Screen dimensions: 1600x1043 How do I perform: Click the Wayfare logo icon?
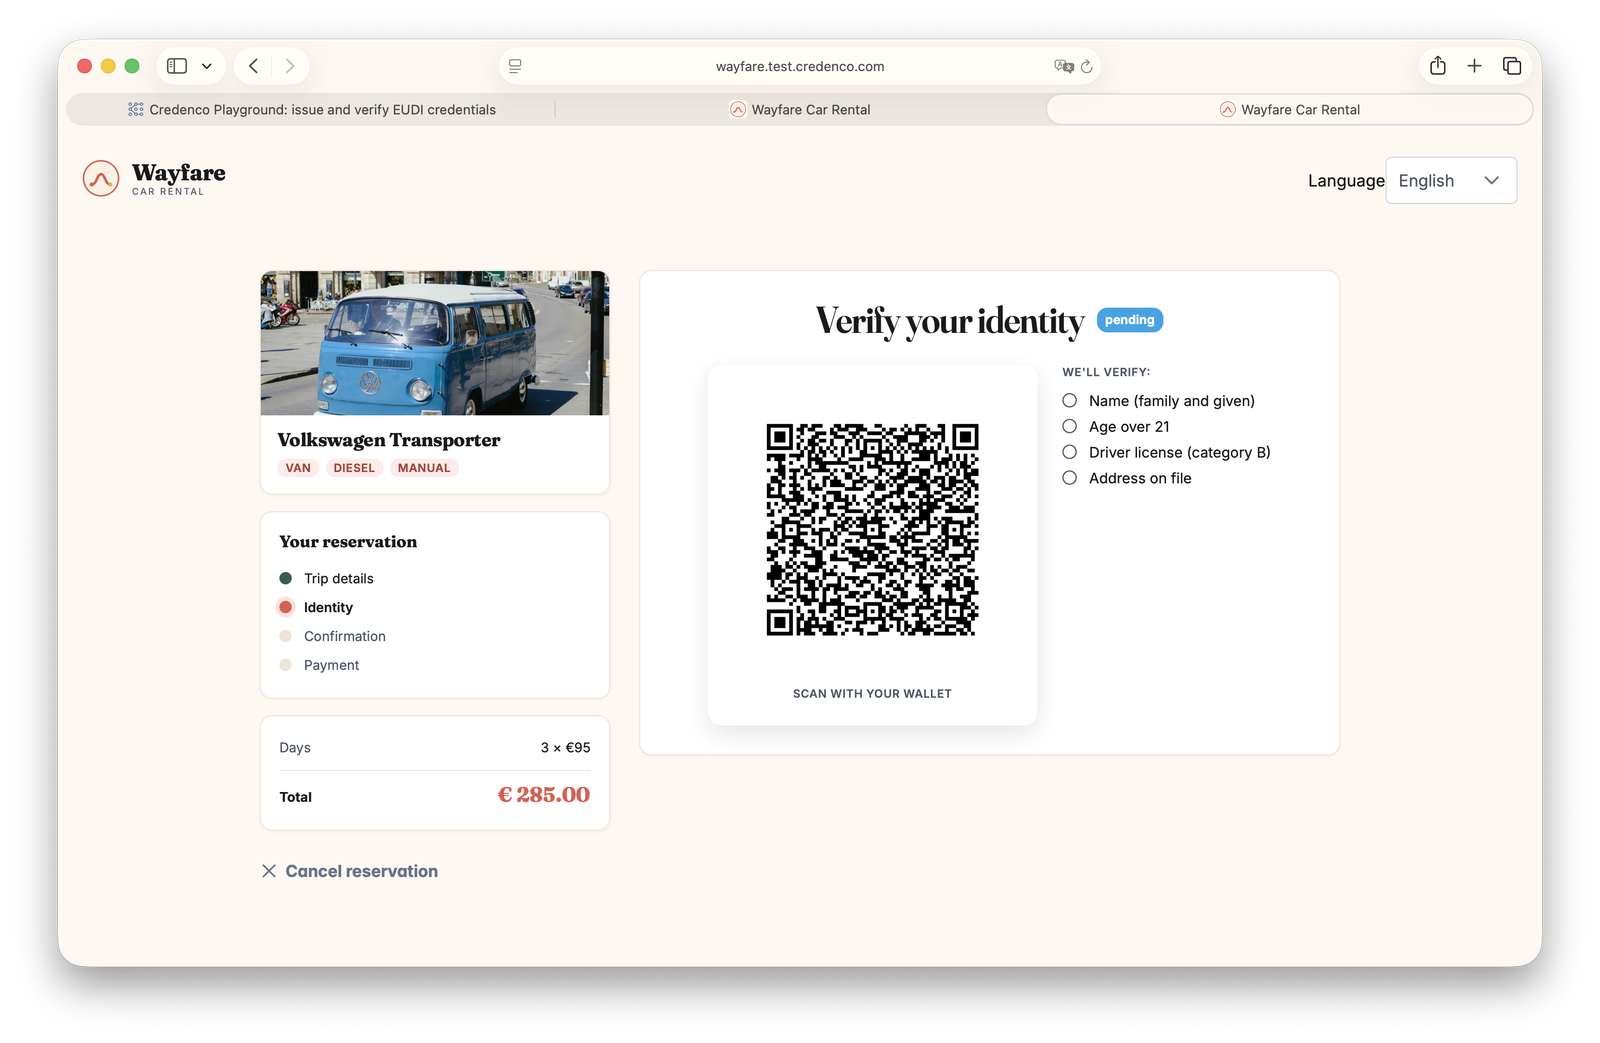tap(101, 179)
